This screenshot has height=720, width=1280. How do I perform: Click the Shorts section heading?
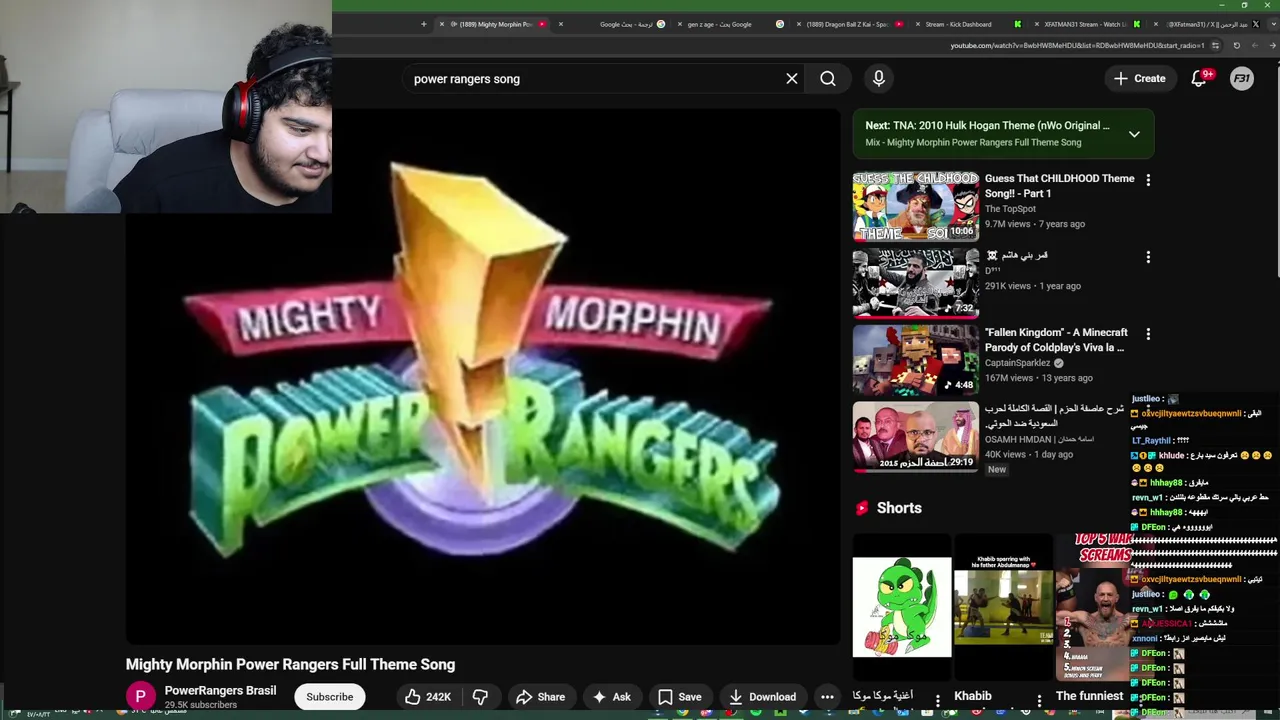[899, 508]
